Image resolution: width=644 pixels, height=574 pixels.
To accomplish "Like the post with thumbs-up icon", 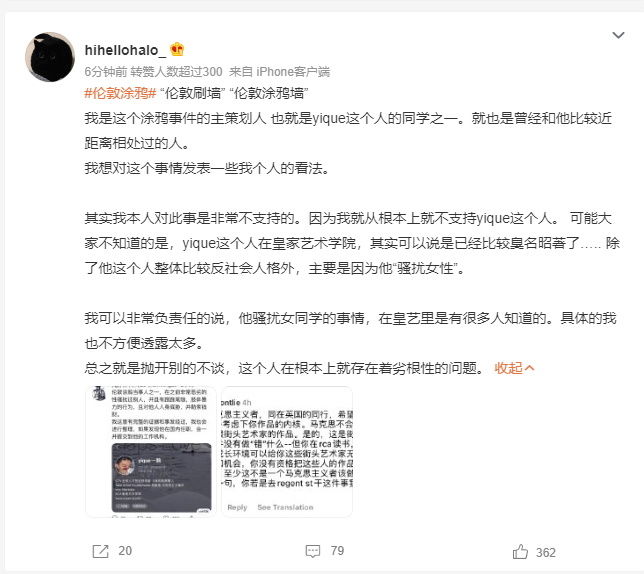I will tap(520, 551).
